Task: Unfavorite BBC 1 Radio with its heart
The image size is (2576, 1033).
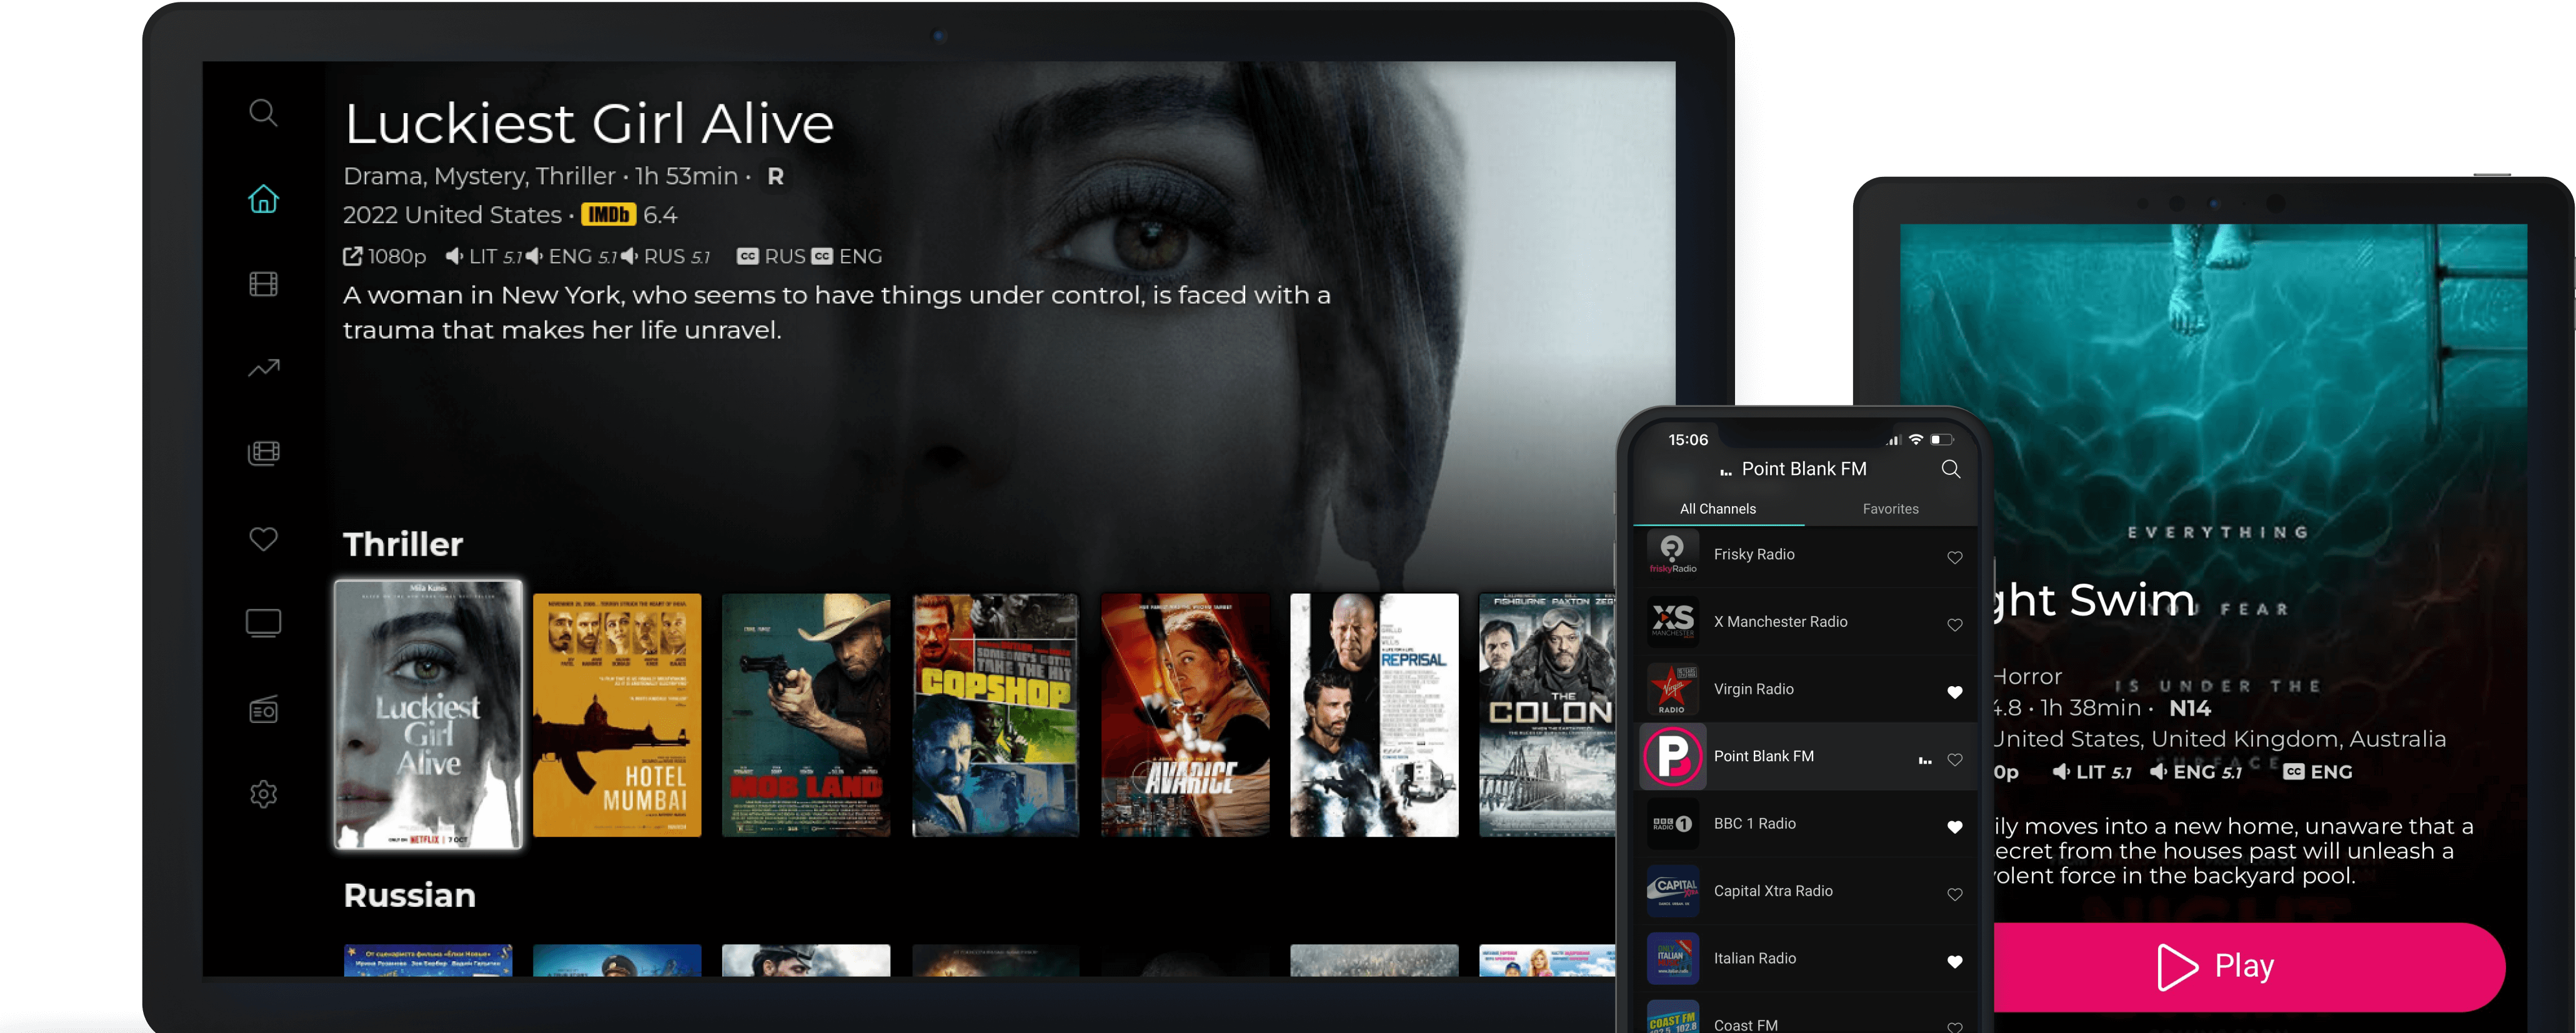Action: tap(1954, 827)
